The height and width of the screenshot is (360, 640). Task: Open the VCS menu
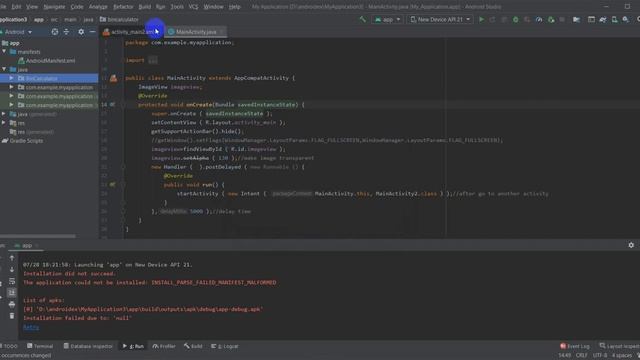pyautogui.click(x=193, y=7)
